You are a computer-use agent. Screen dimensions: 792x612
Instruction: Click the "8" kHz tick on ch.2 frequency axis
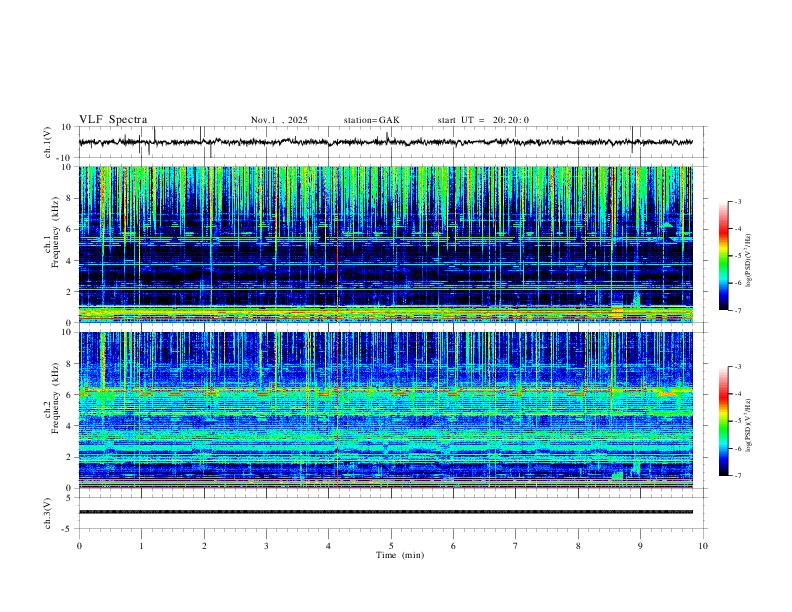(70, 364)
